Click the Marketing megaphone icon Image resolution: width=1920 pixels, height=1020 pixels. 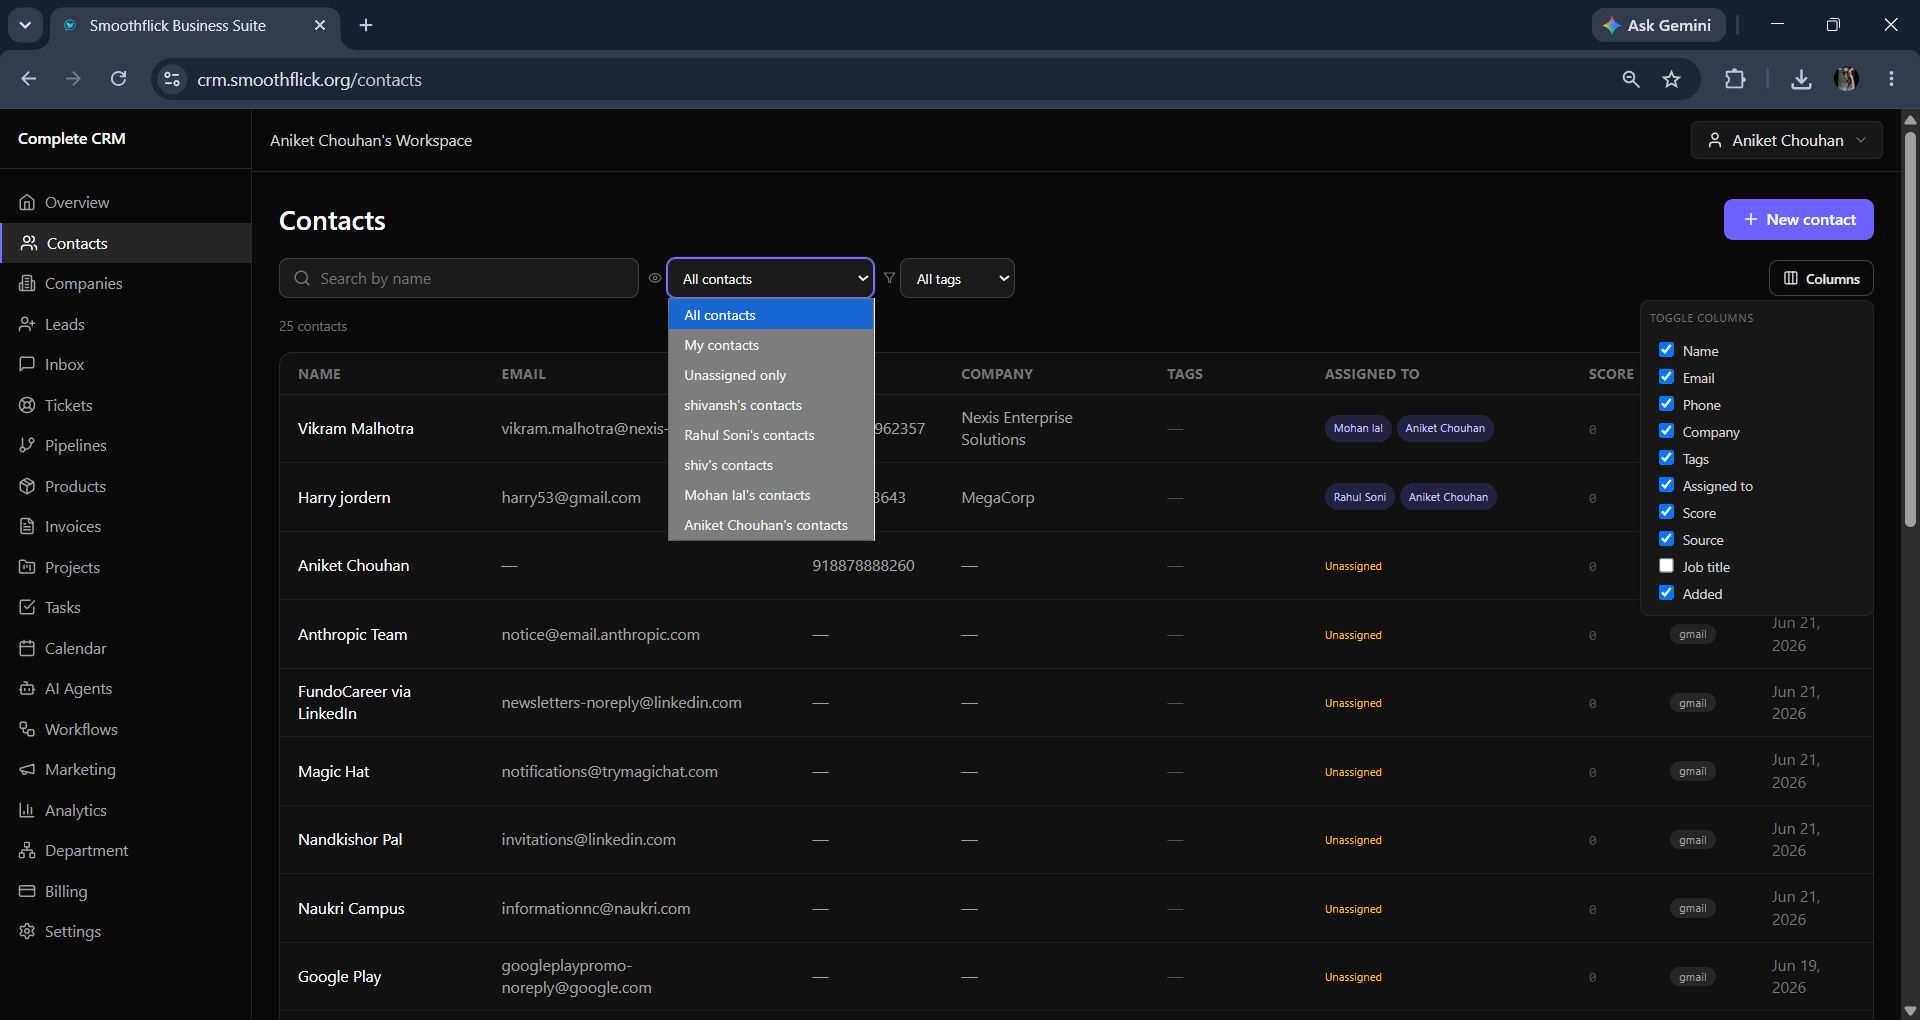click(x=27, y=769)
